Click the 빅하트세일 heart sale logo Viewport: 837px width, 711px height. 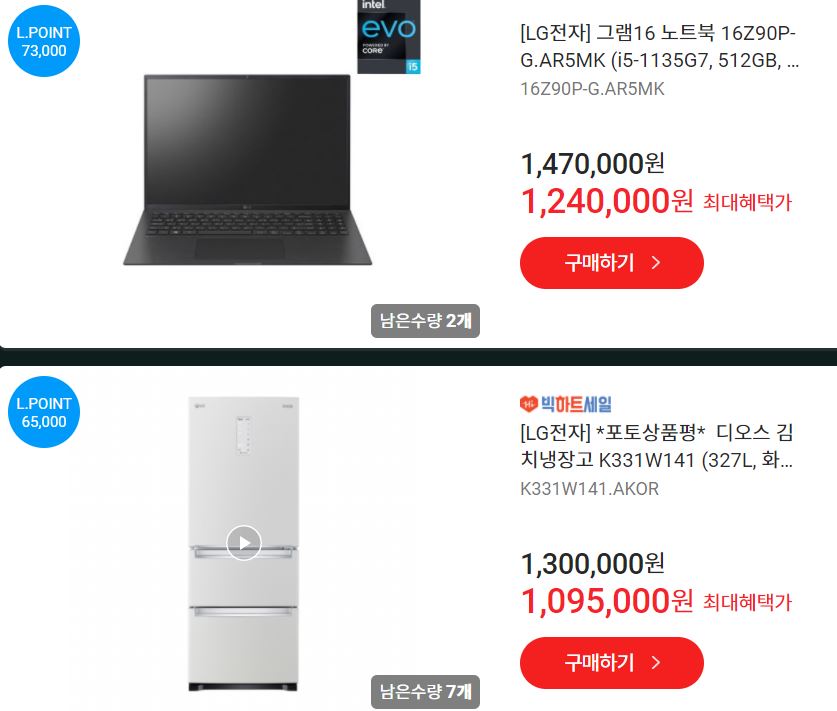click(x=565, y=404)
